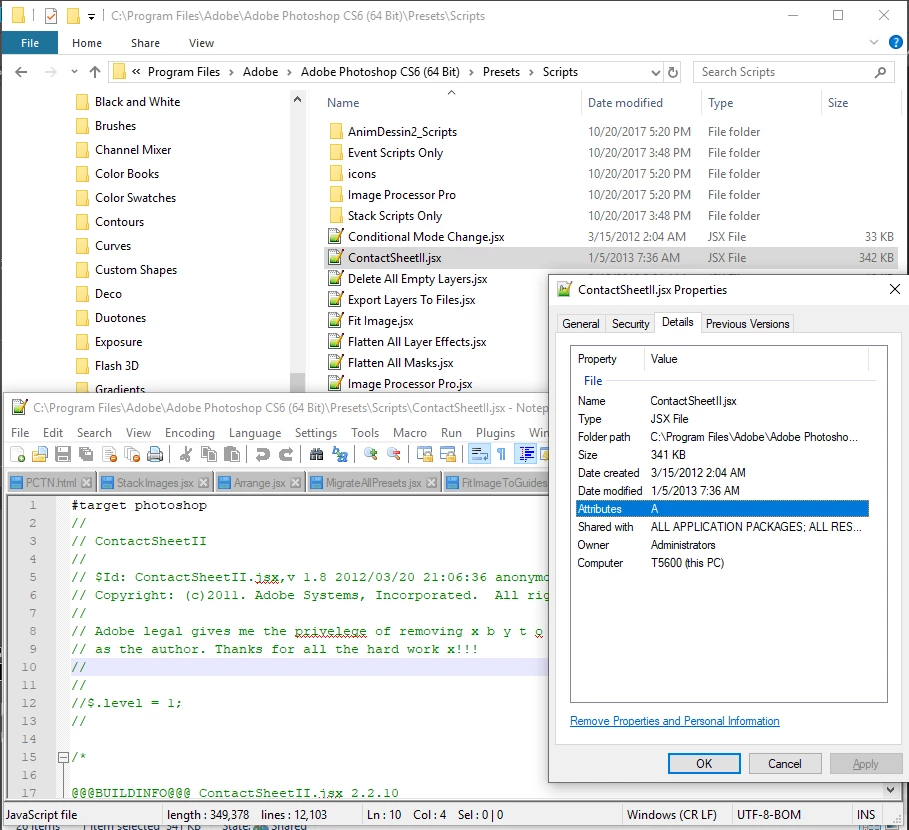Click the Synchronize Horizontal Scrolling icon
The height and width of the screenshot is (830, 909).
point(448,454)
